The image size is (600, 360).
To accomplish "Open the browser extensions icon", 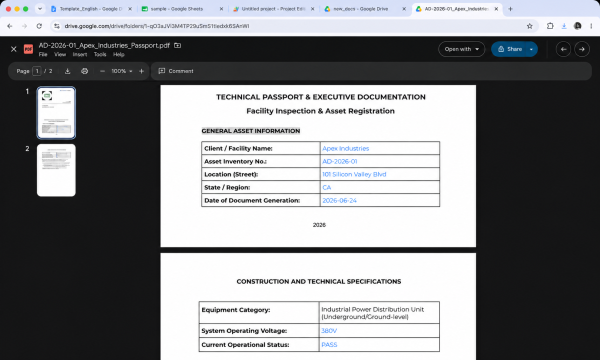I will 550,26.
